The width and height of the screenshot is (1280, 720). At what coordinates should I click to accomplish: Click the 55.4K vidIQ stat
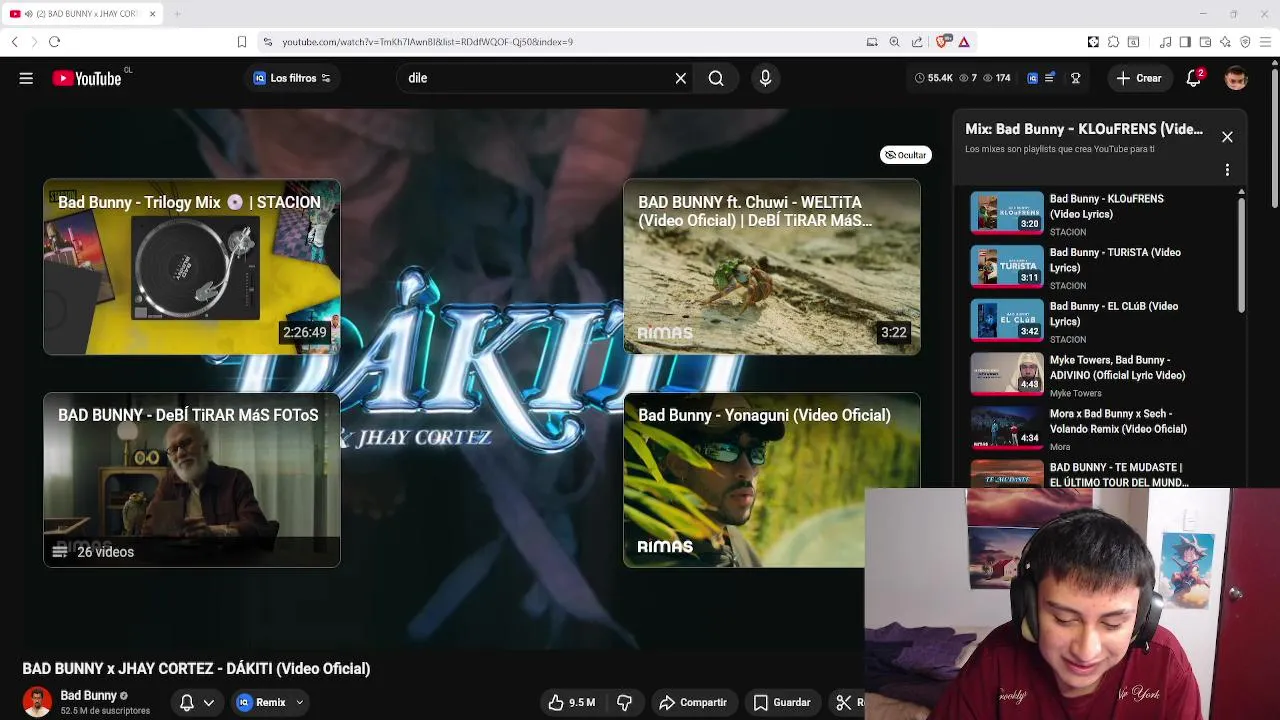[x=934, y=78]
